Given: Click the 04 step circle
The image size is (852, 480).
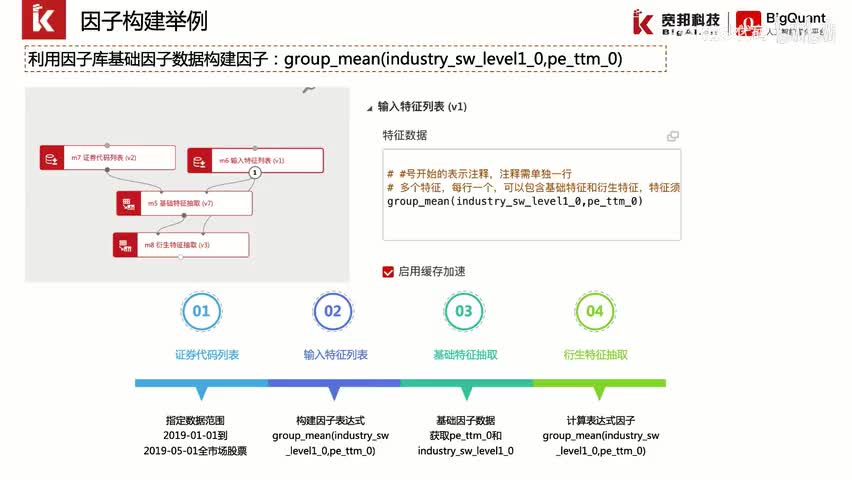Looking at the screenshot, I should tap(595, 311).
